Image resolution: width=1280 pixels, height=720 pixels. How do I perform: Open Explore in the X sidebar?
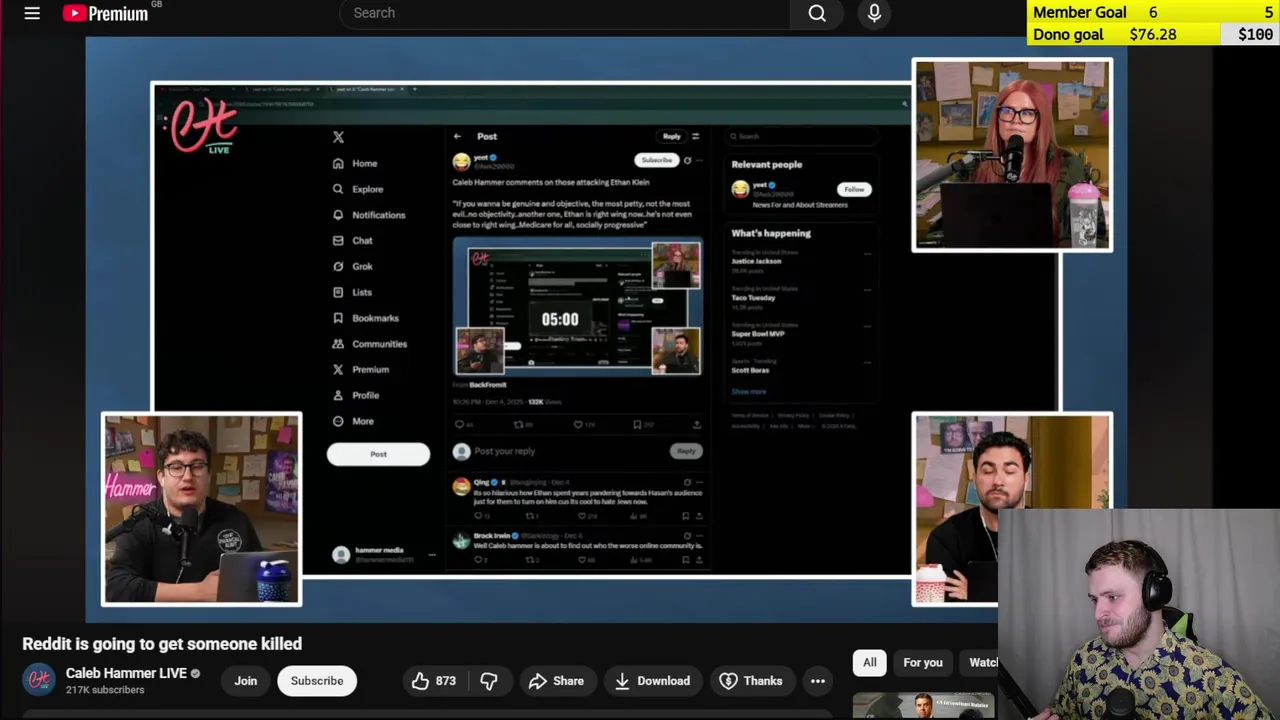[358, 189]
